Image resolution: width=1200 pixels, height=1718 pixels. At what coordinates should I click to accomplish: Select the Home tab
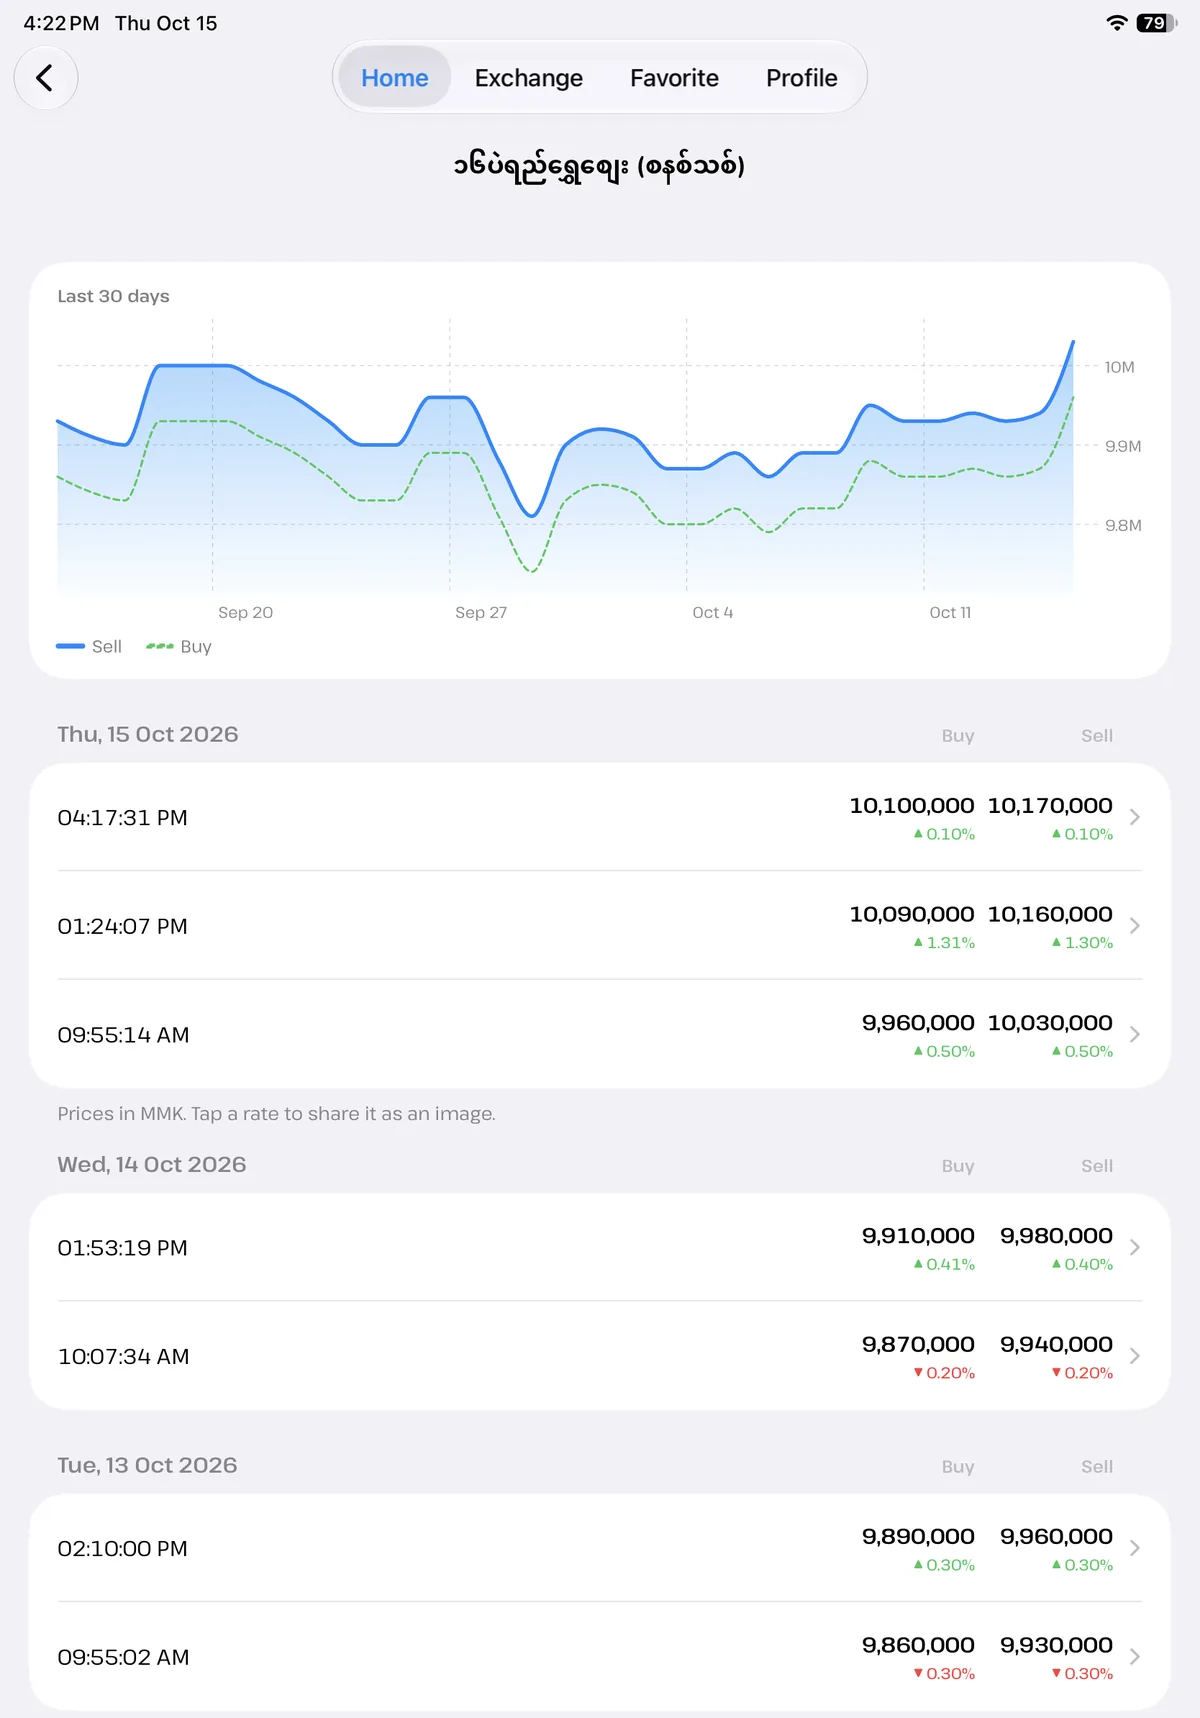[395, 78]
